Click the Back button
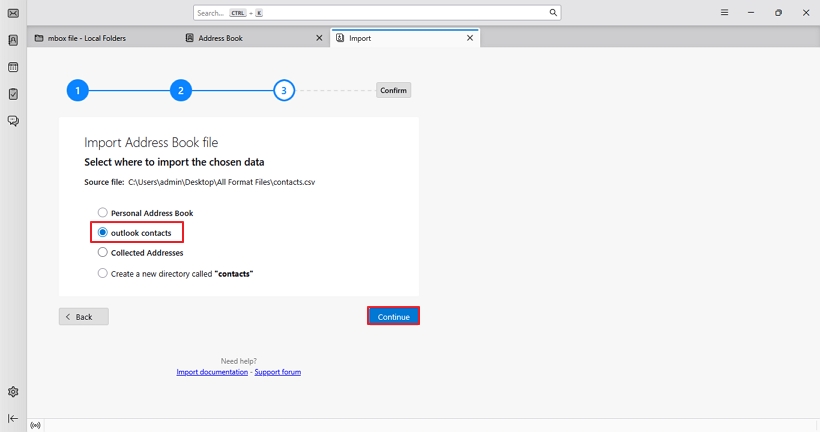 84,316
